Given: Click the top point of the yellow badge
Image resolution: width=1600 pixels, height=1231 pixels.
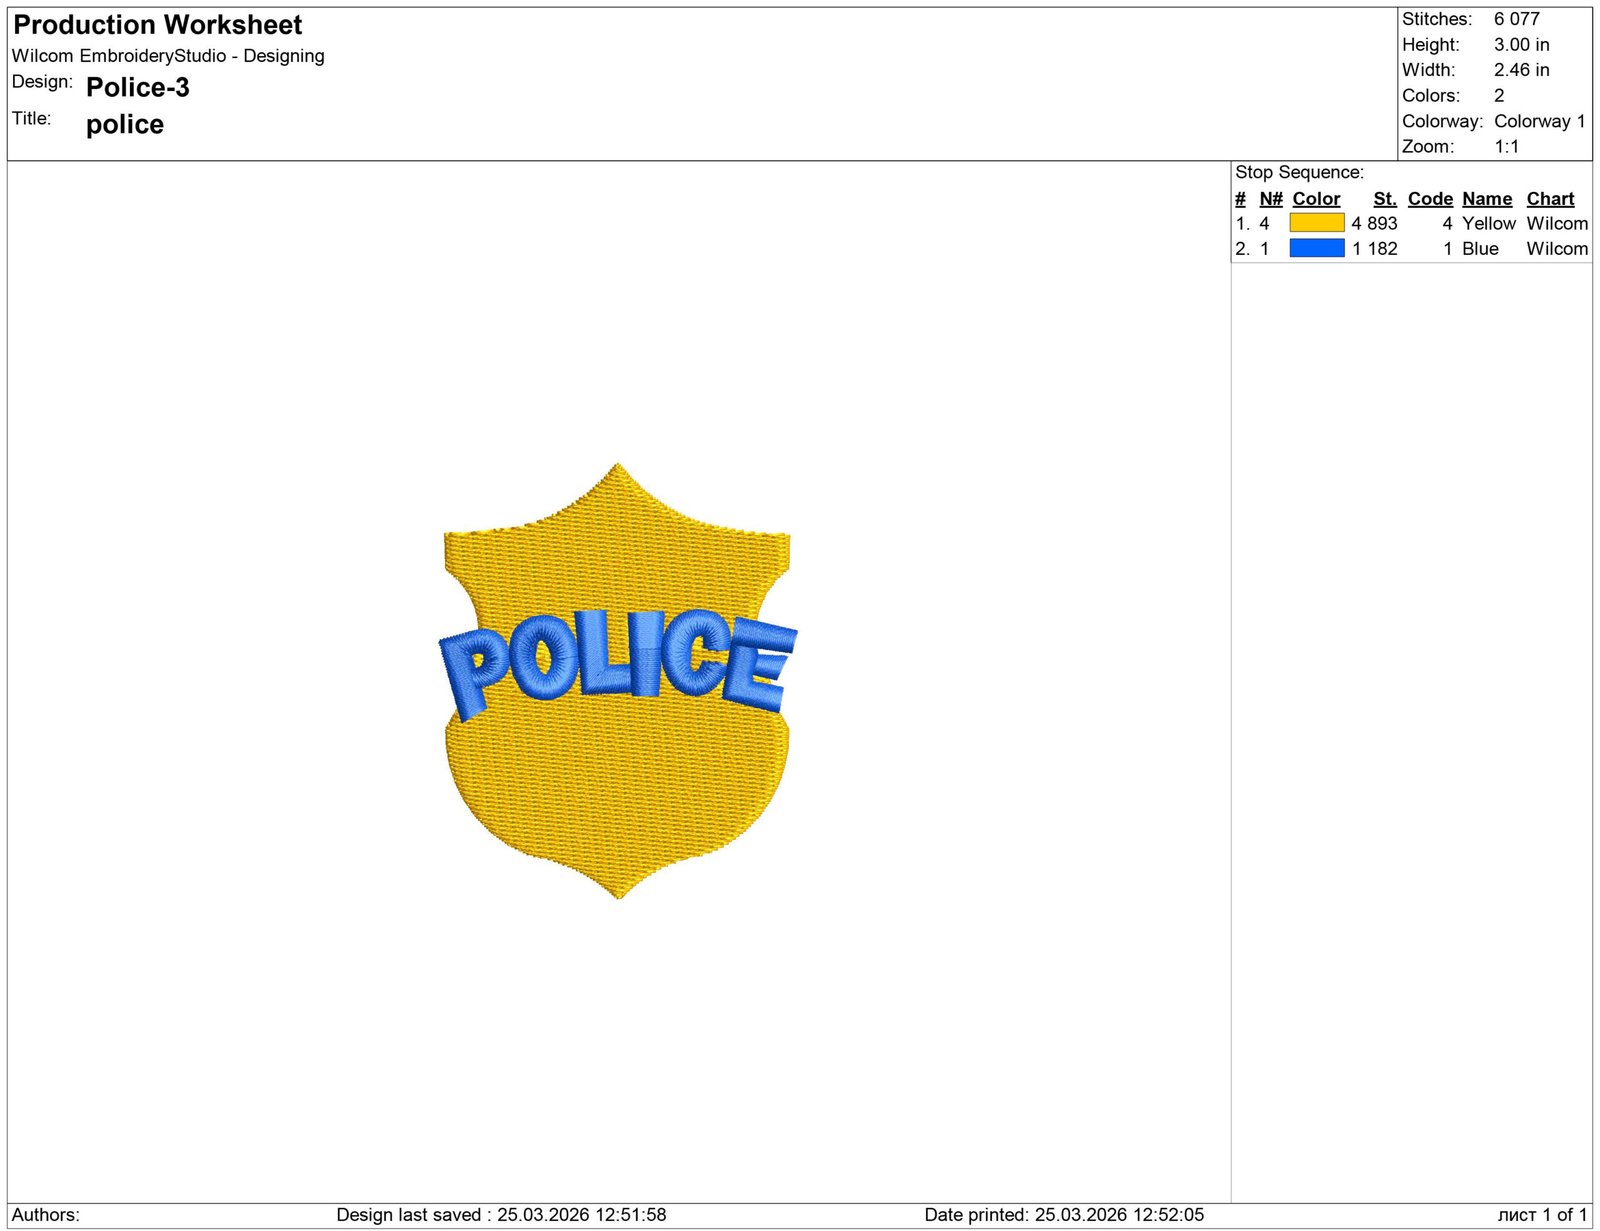Looking at the screenshot, I should (x=617, y=468).
